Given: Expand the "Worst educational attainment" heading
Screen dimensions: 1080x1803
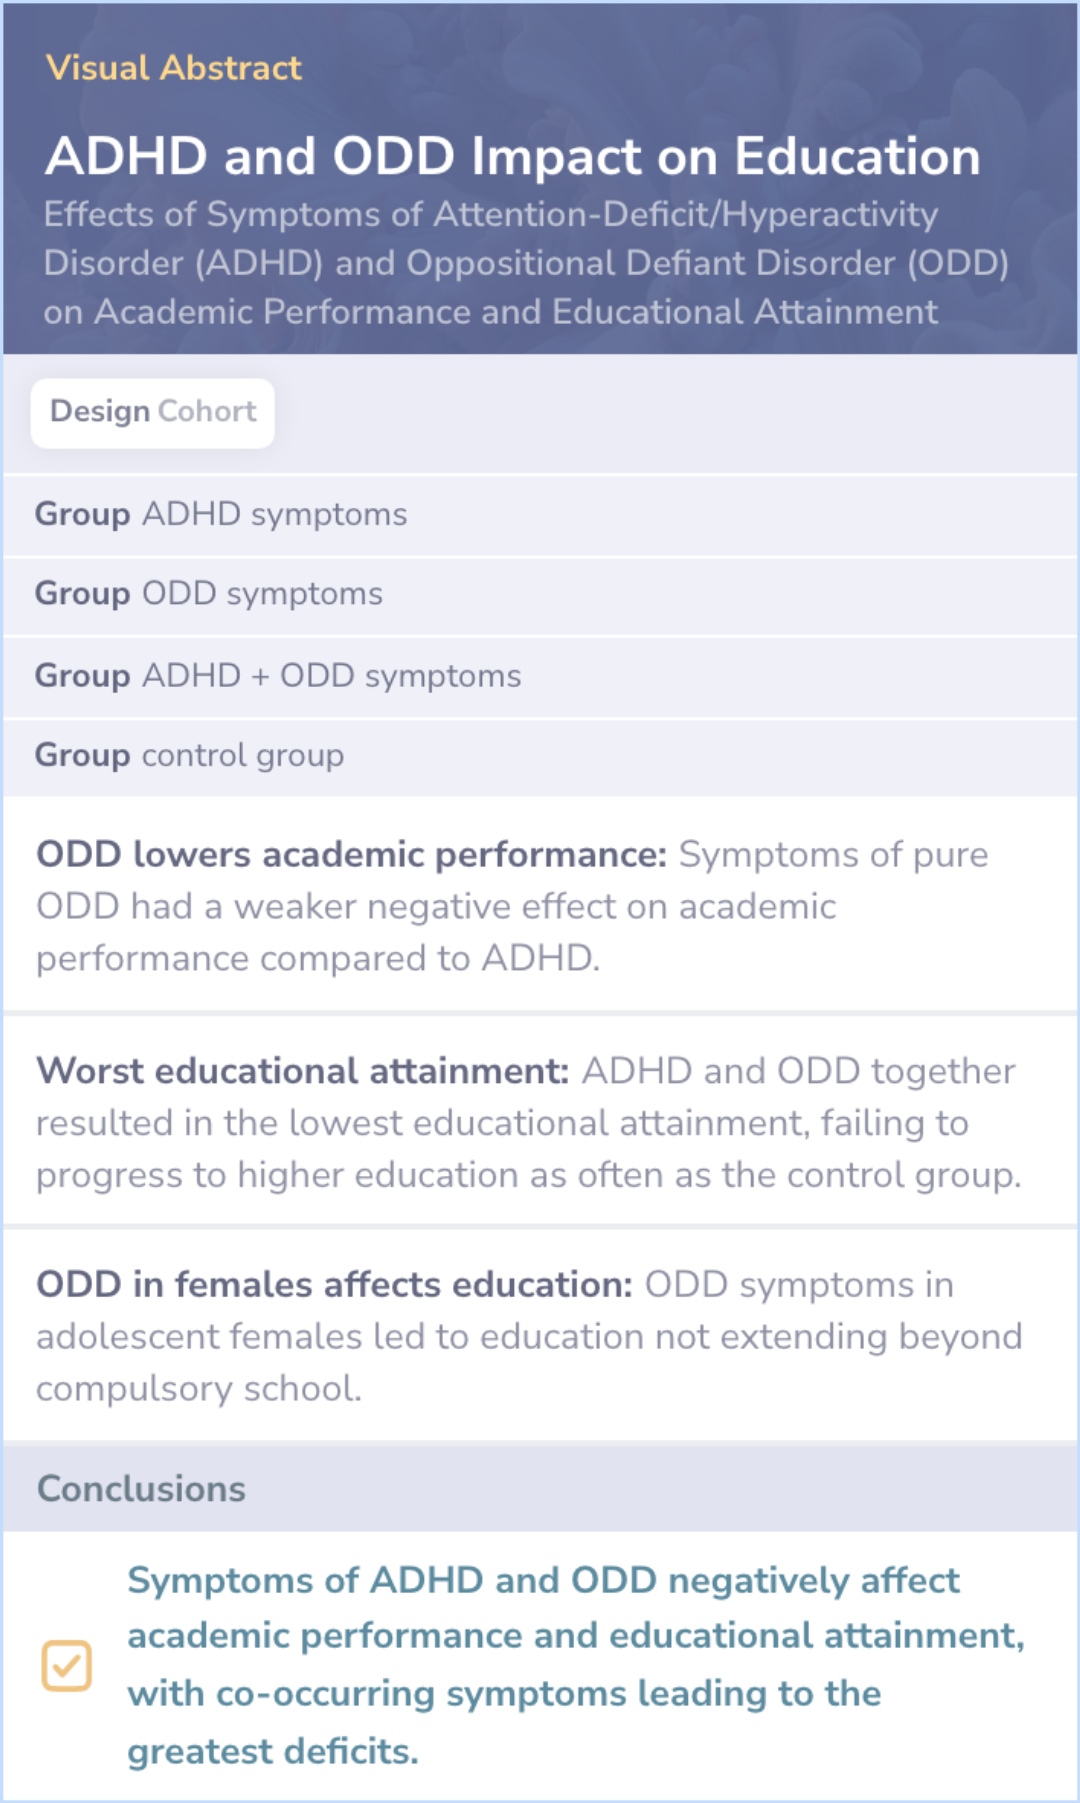Looking at the screenshot, I should coord(302,1071).
